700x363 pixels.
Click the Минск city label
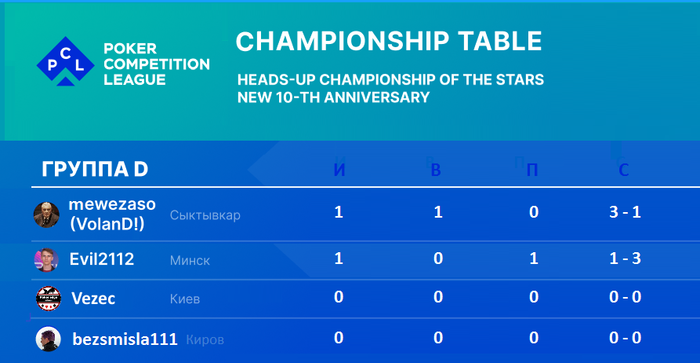click(190, 260)
